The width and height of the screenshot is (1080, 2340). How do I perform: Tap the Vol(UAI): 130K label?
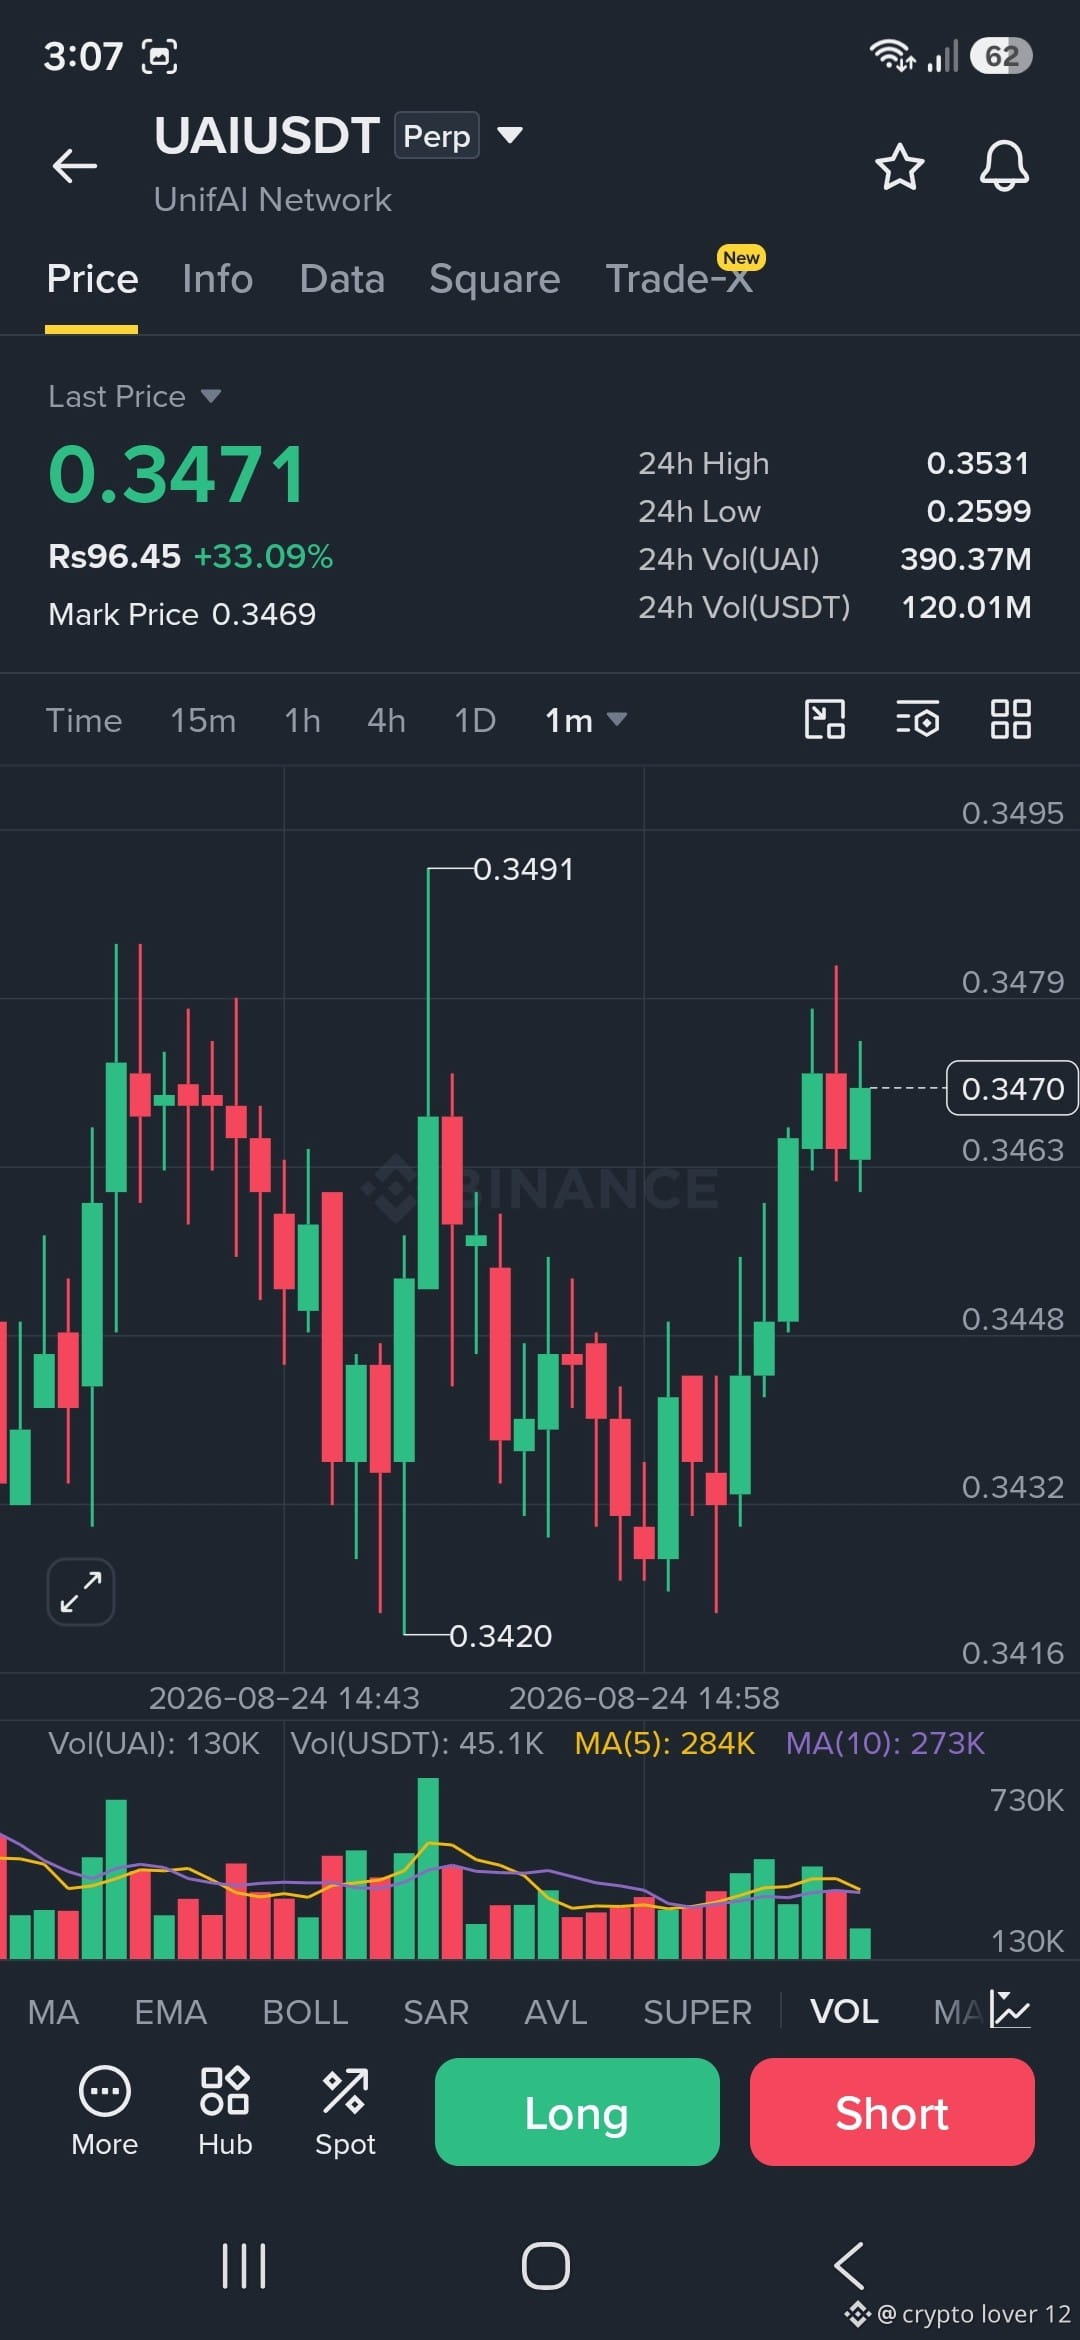[154, 1743]
